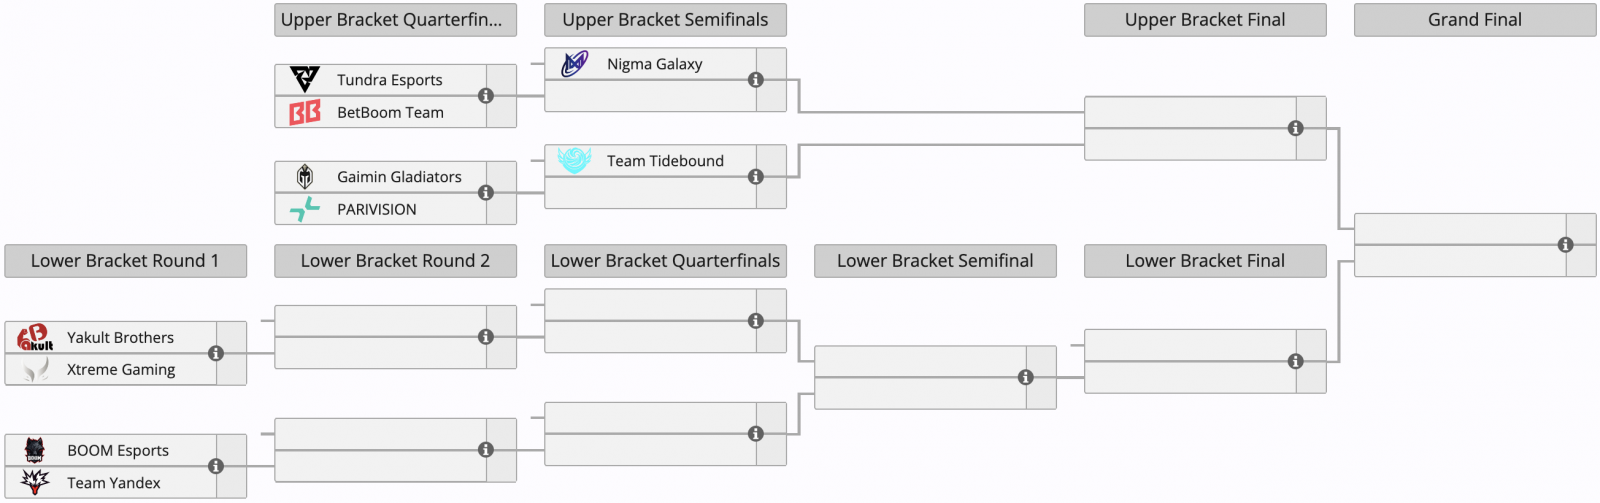The width and height of the screenshot is (1600, 503).
Task: Show Upper Bracket Final match details
Action: coord(1296,128)
